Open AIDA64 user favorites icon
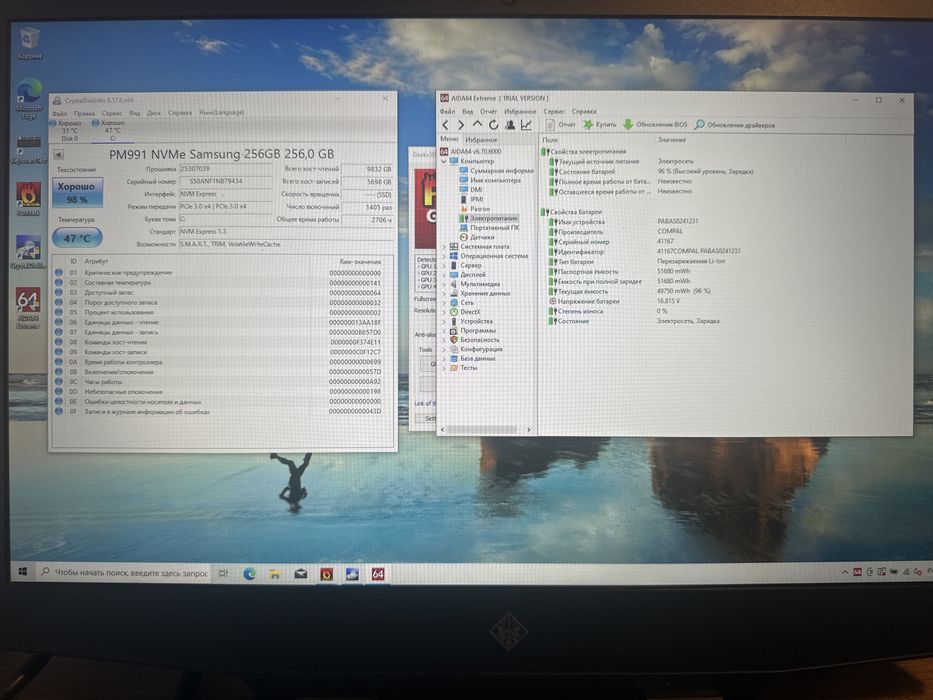 [x=510, y=125]
